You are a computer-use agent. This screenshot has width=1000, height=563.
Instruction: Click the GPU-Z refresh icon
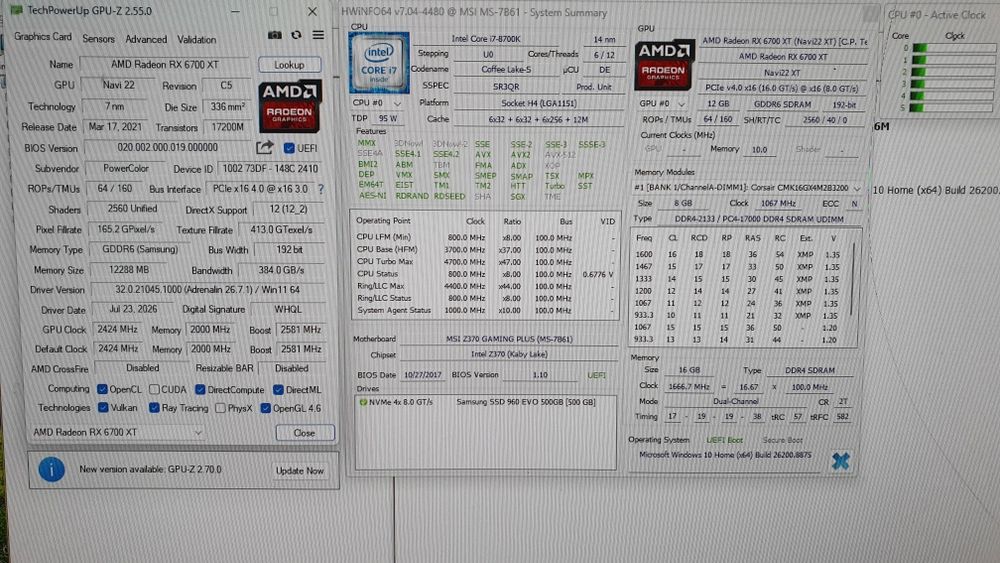pyautogui.click(x=296, y=35)
